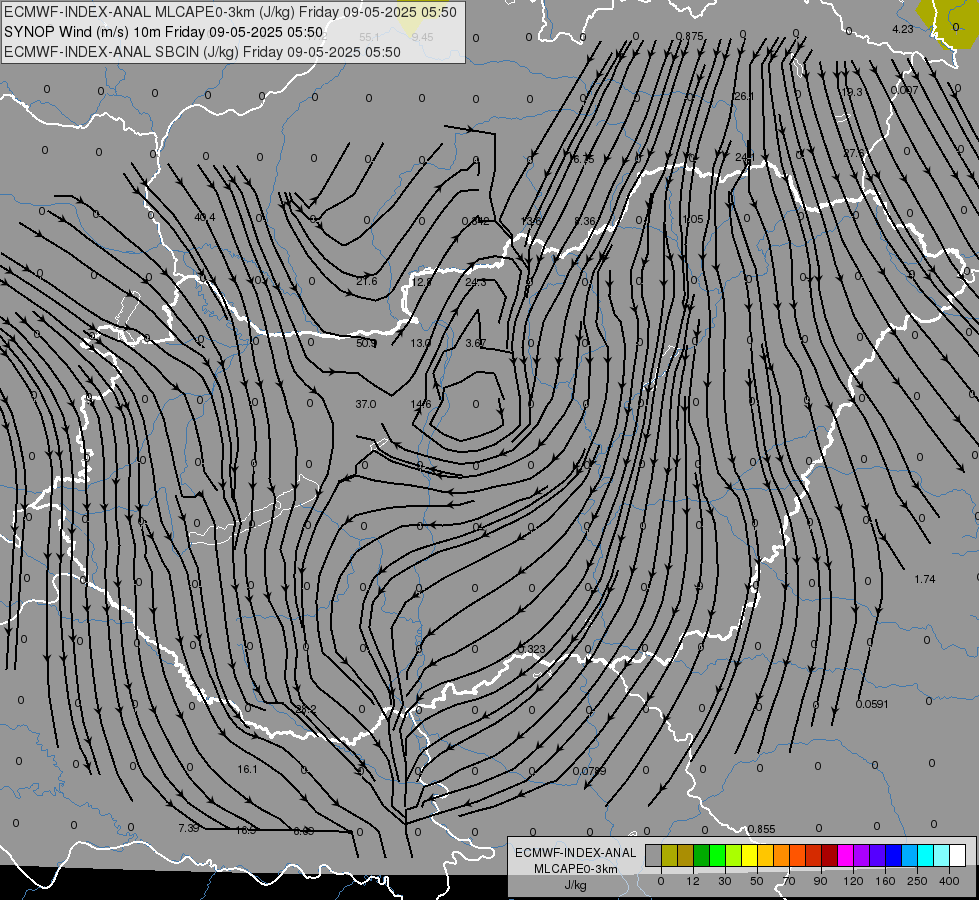Click the map value 7.39
This screenshot has width=979, height=900.
coord(189,828)
